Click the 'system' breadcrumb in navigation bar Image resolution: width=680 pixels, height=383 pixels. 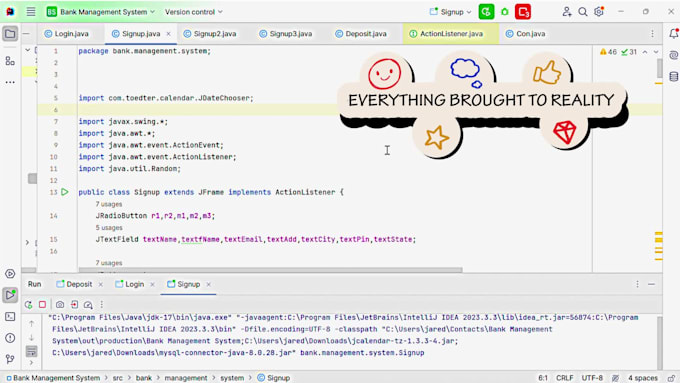tap(232, 378)
